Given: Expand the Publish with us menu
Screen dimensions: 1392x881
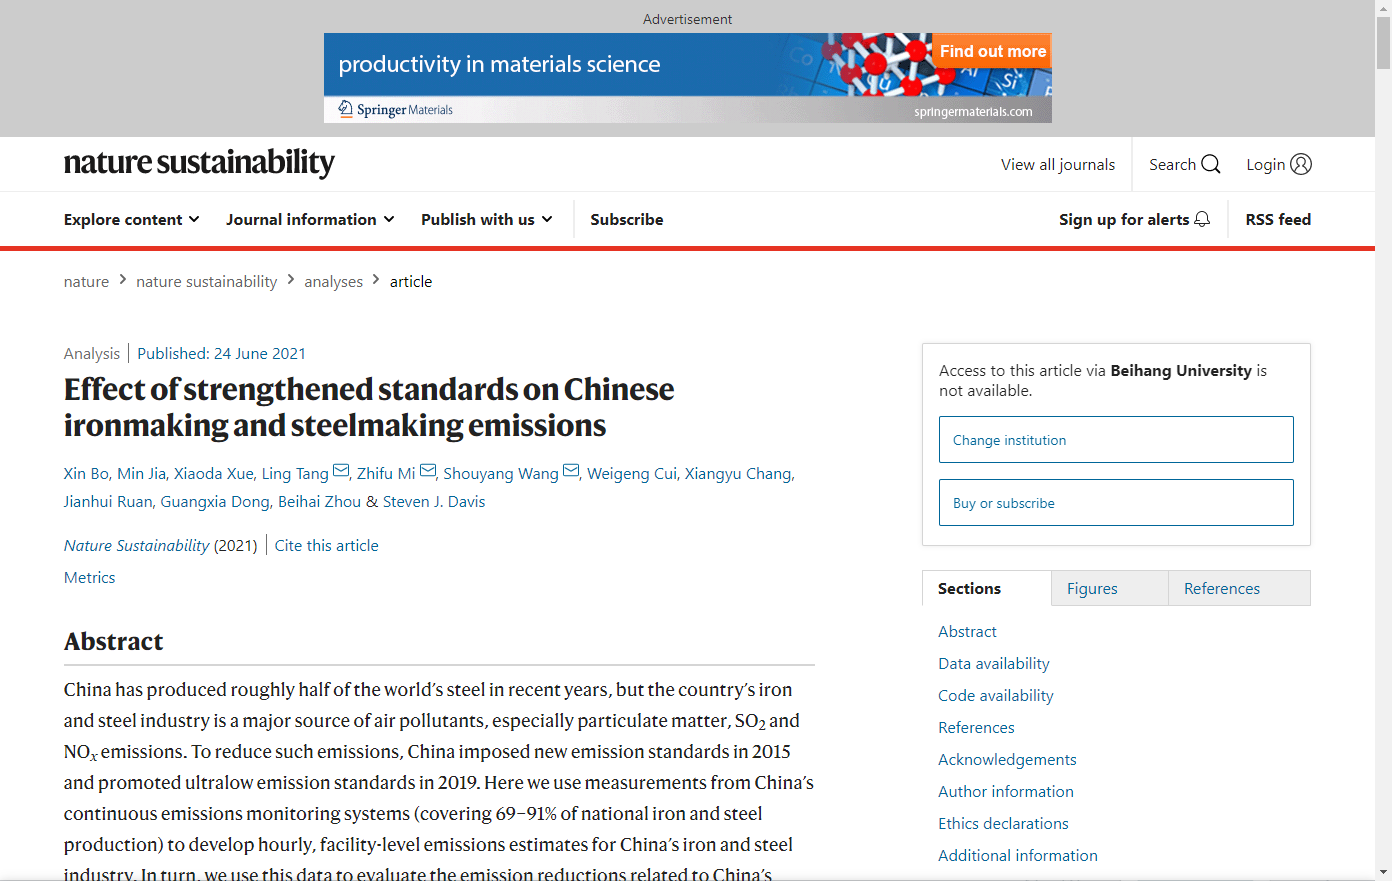Looking at the screenshot, I should click(x=486, y=219).
